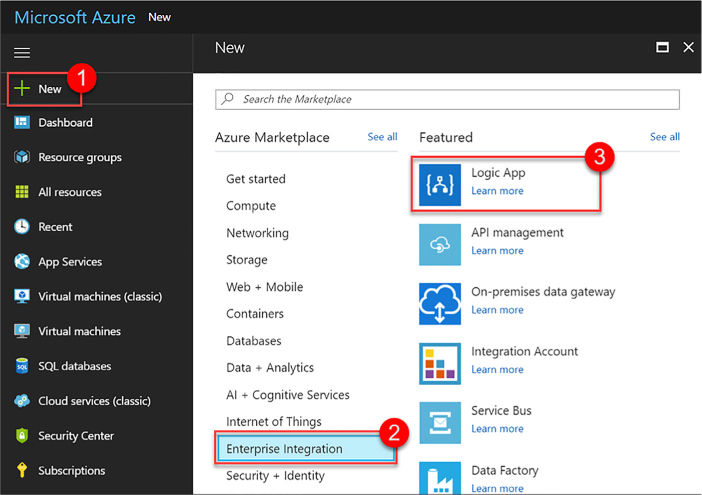Select Networking category
Image resolution: width=702 pixels, height=495 pixels.
click(257, 233)
